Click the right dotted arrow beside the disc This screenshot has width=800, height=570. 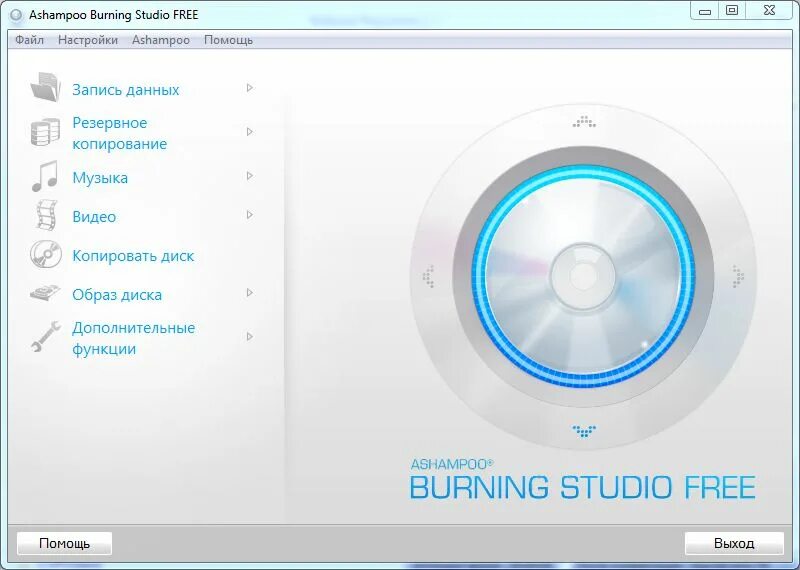(738, 276)
